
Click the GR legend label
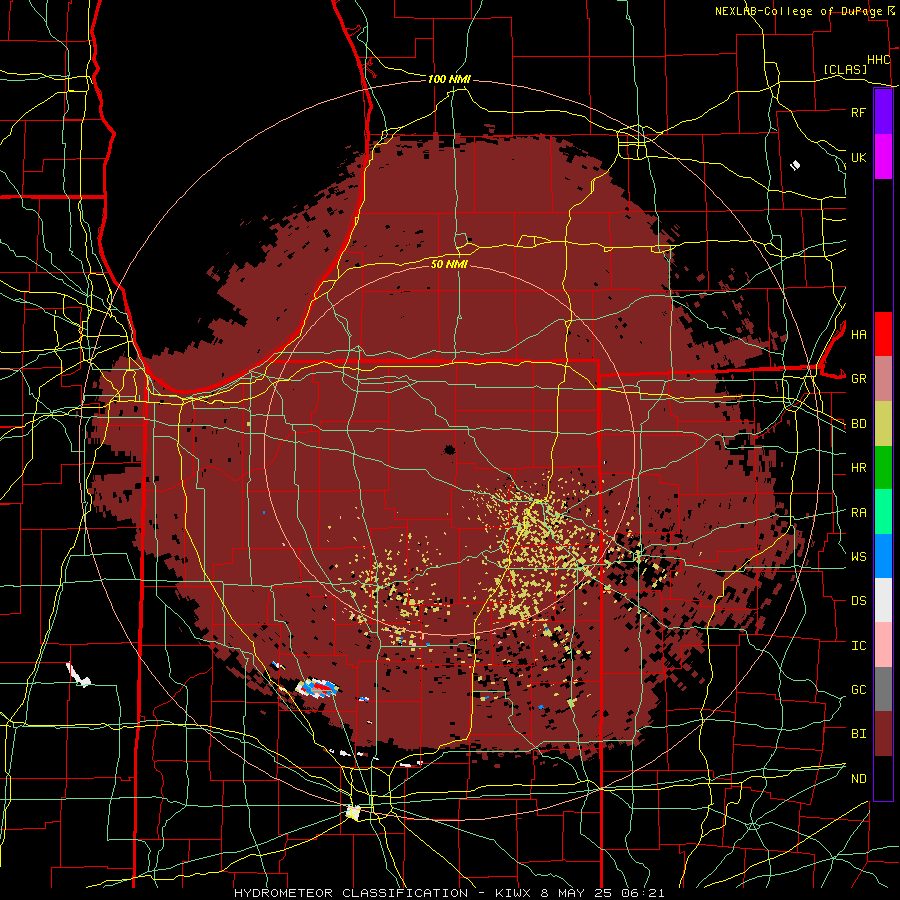pos(858,379)
